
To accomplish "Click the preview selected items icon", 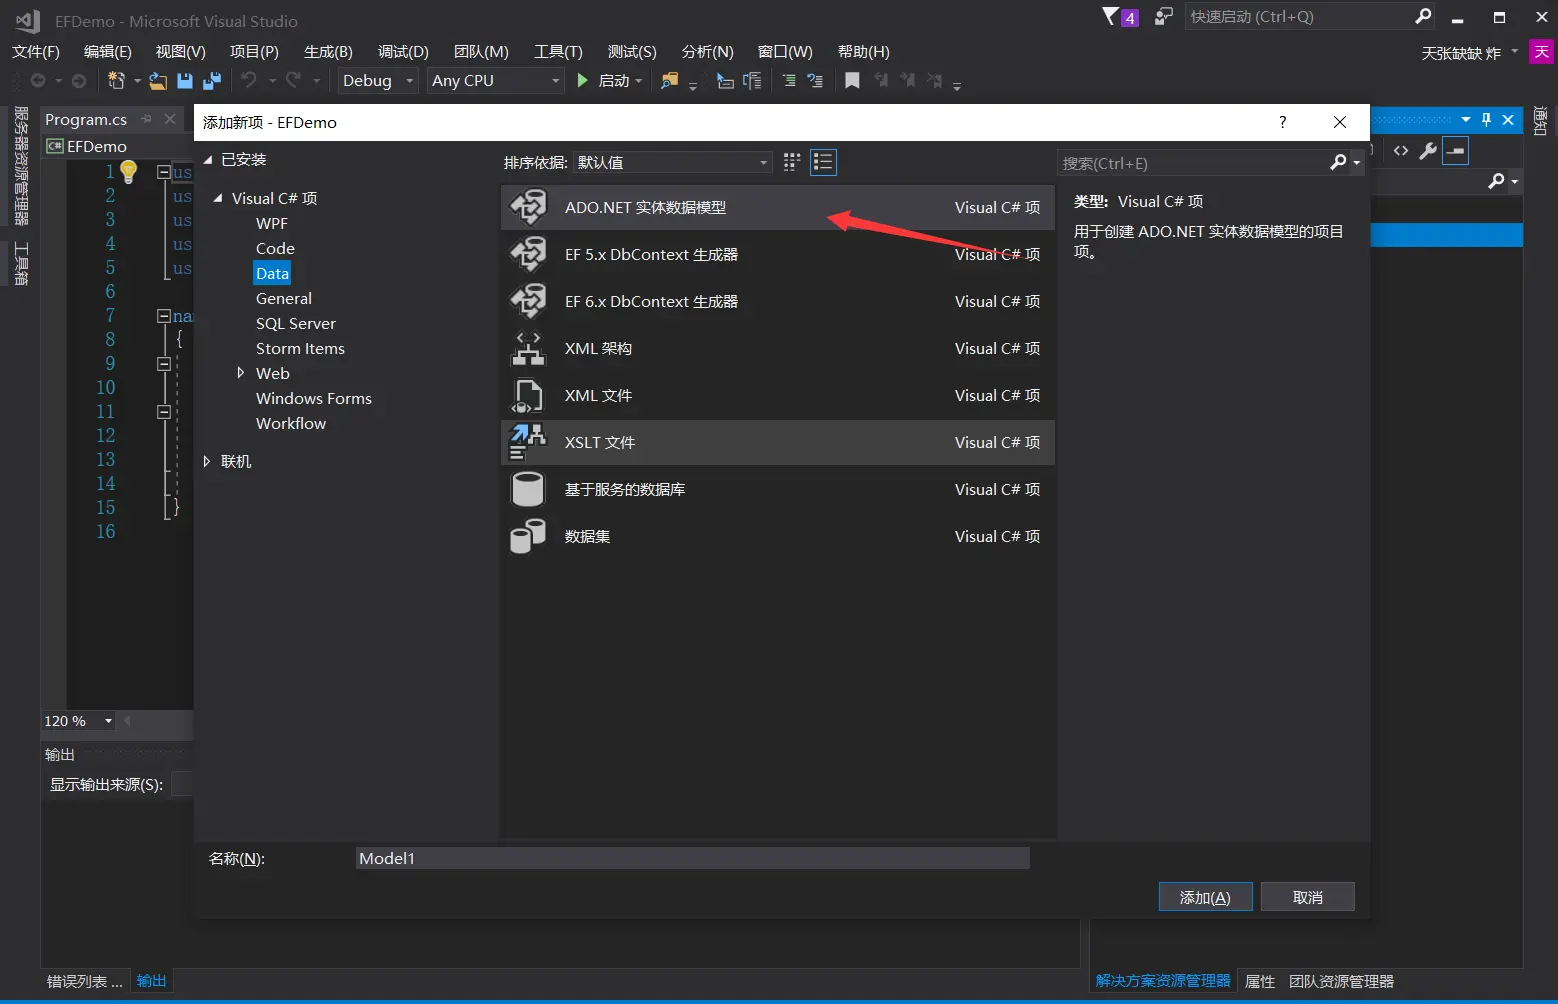I will (x=1456, y=151).
